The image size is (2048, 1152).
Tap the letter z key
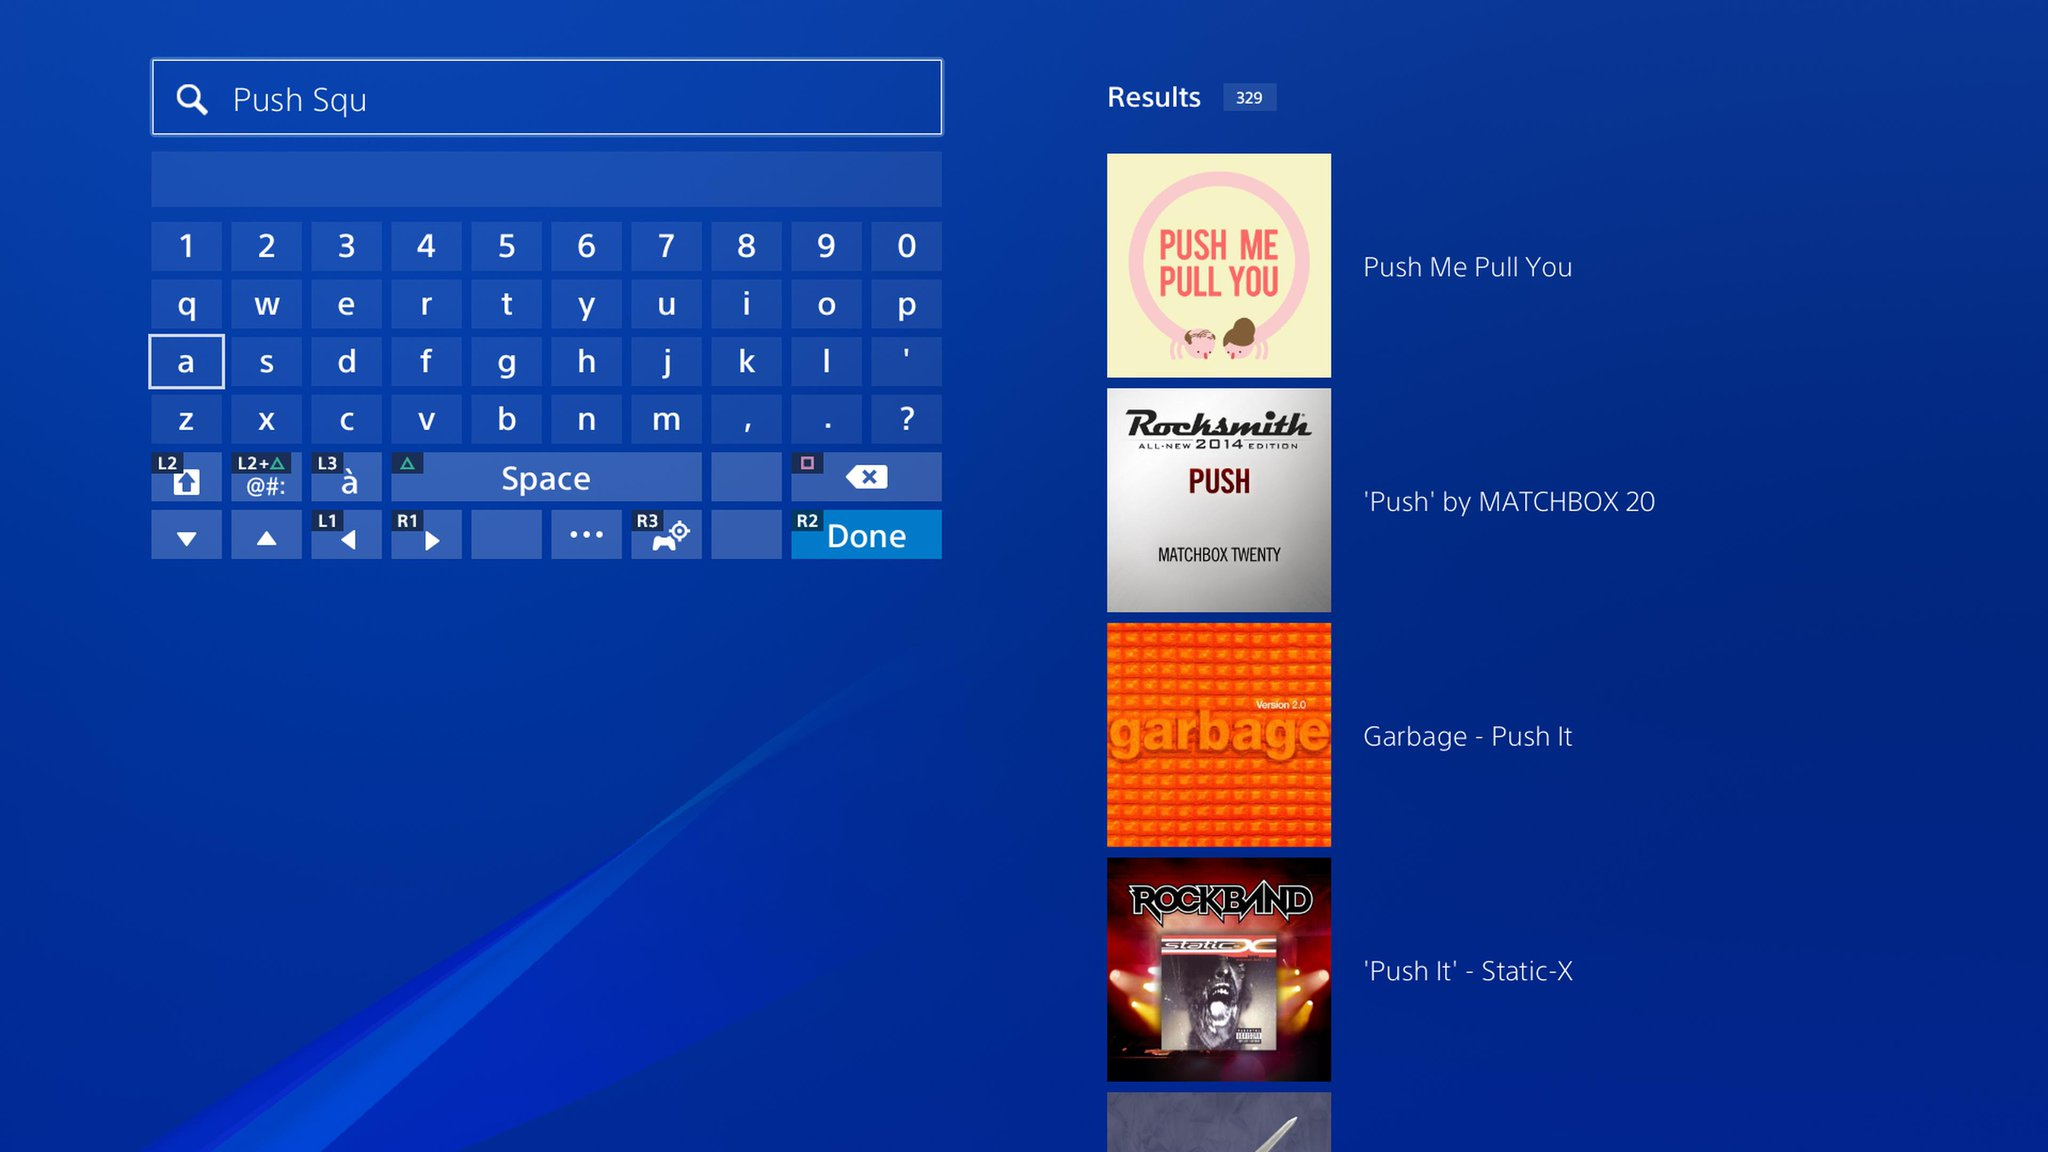(186, 419)
